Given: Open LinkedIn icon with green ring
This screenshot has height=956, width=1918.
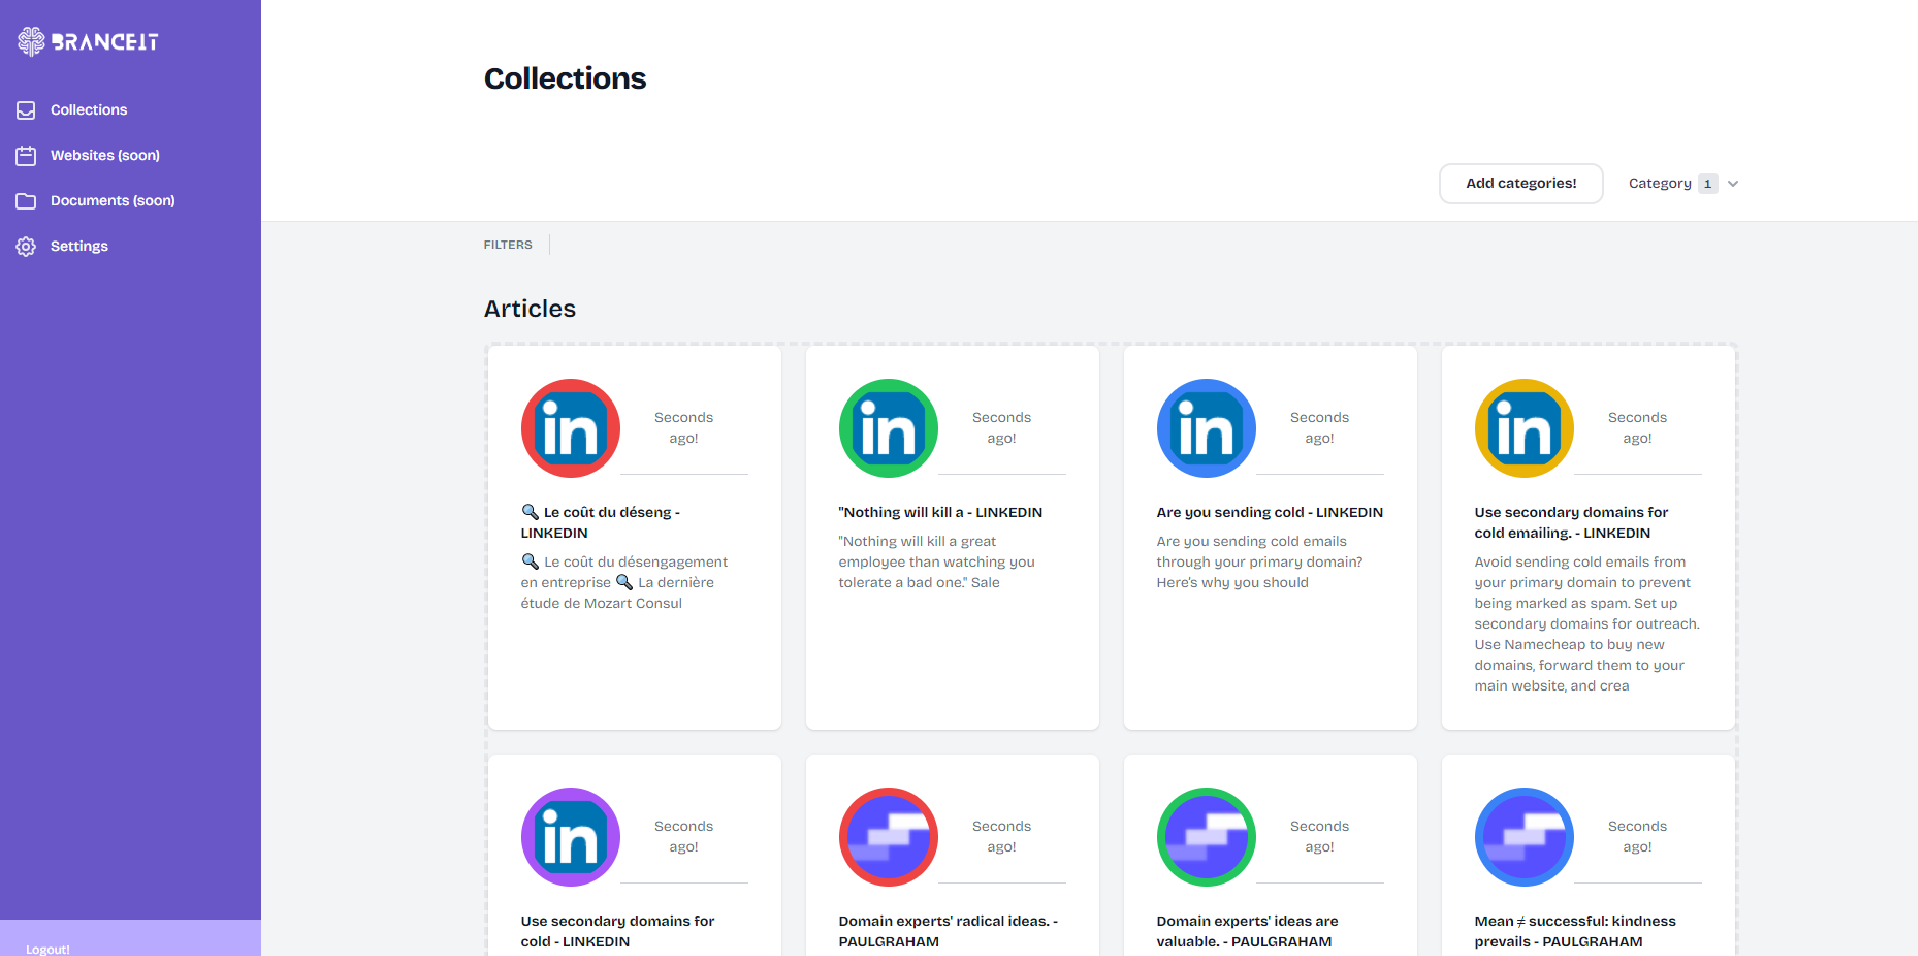Looking at the screenshot, I should 888,428.
